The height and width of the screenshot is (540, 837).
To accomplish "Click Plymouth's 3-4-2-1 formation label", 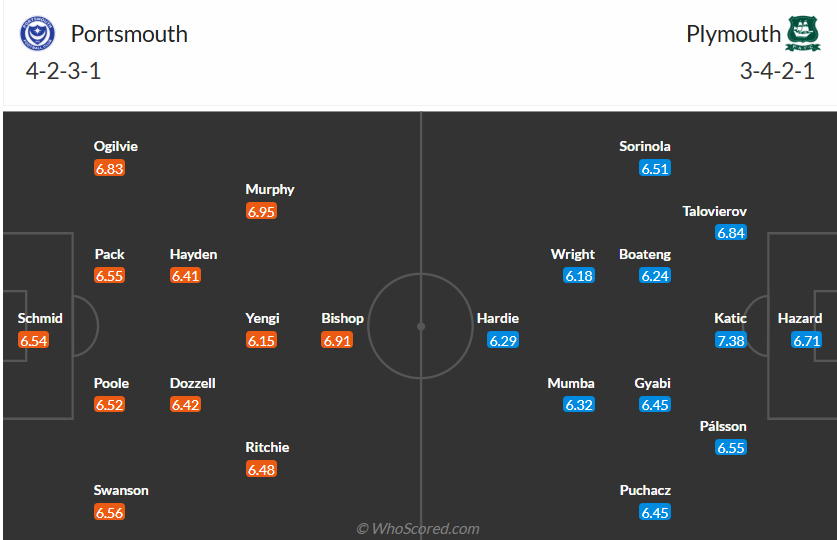I will tap(774, 71).
